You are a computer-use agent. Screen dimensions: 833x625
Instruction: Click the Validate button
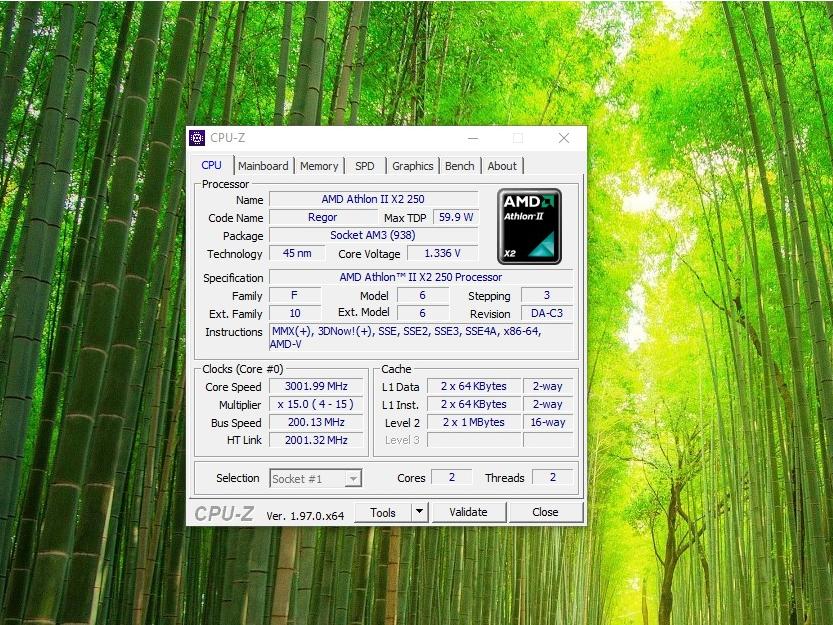[x=468, y=512]
